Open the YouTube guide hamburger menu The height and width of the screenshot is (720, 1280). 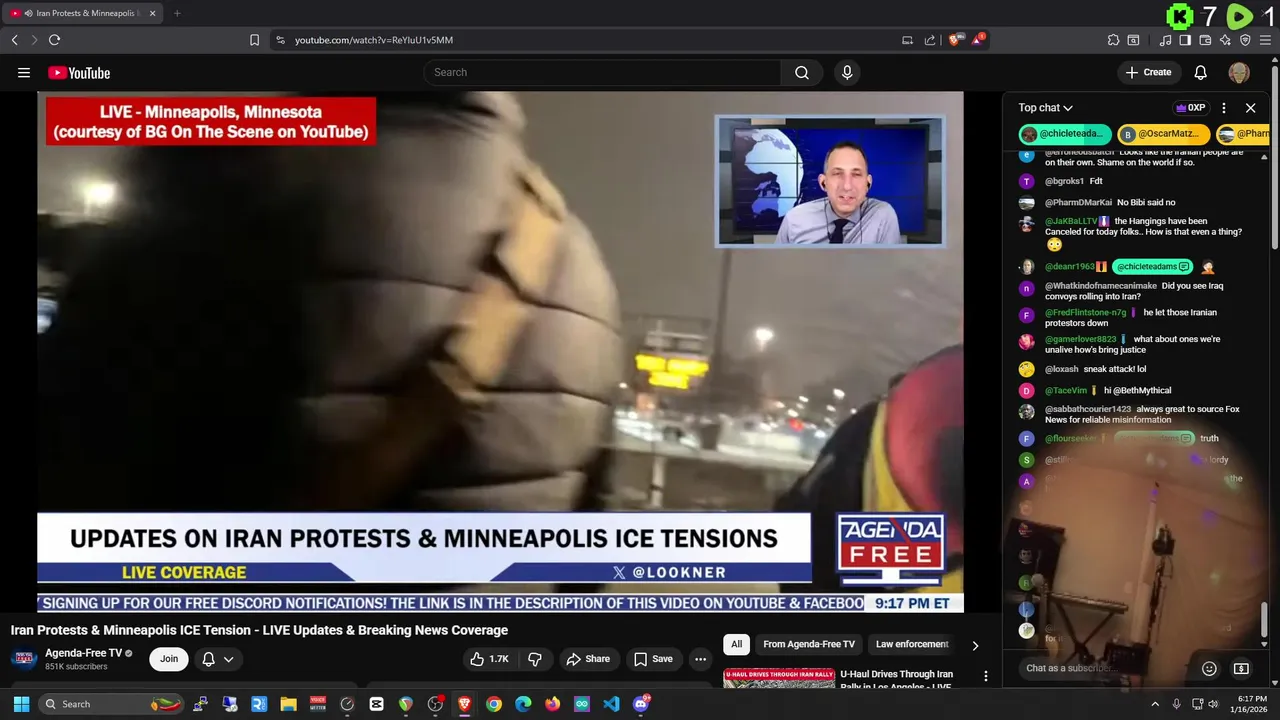pyautogui.click(x=24, y=72)
